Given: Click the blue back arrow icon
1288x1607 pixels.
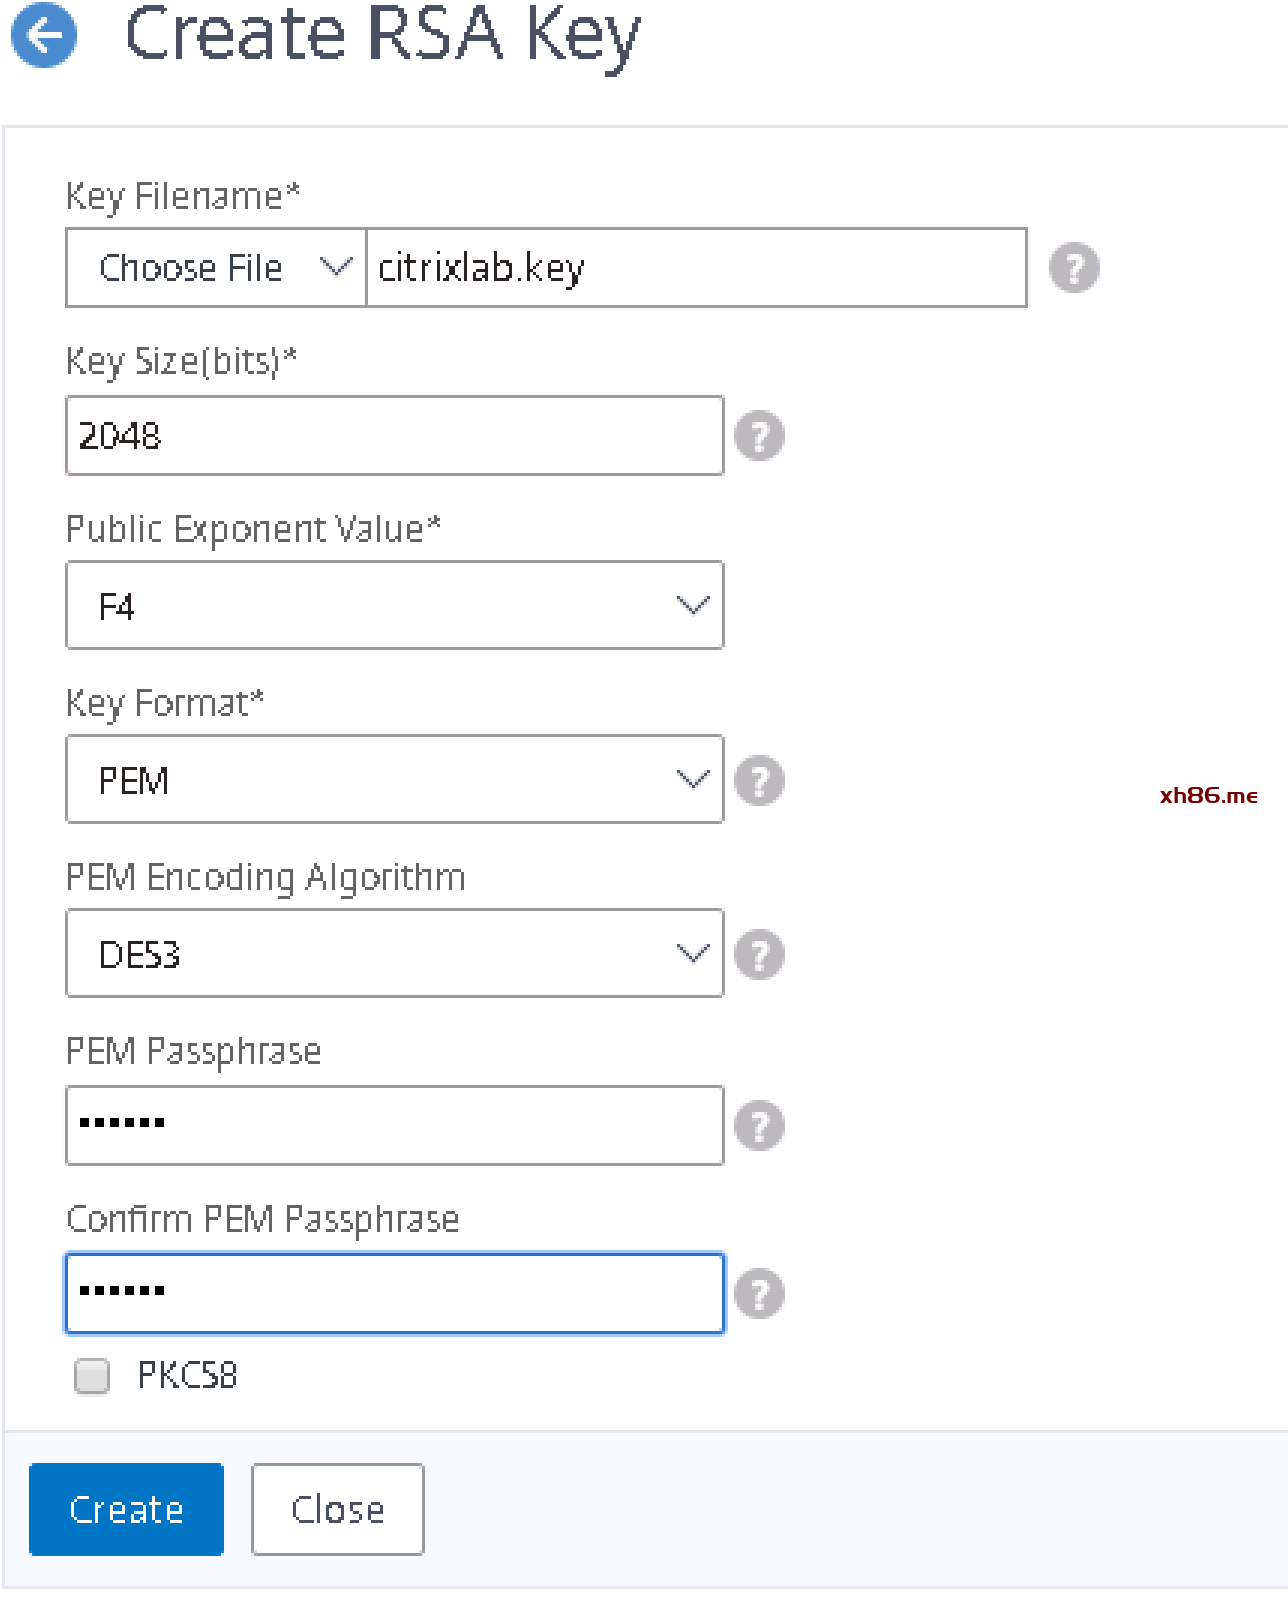Looking at the screenshot, I should [44, 36].
